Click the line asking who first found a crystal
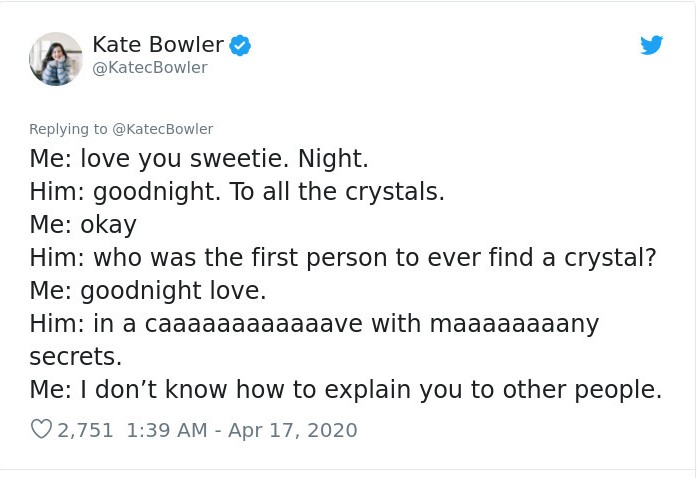 point(342,258)
